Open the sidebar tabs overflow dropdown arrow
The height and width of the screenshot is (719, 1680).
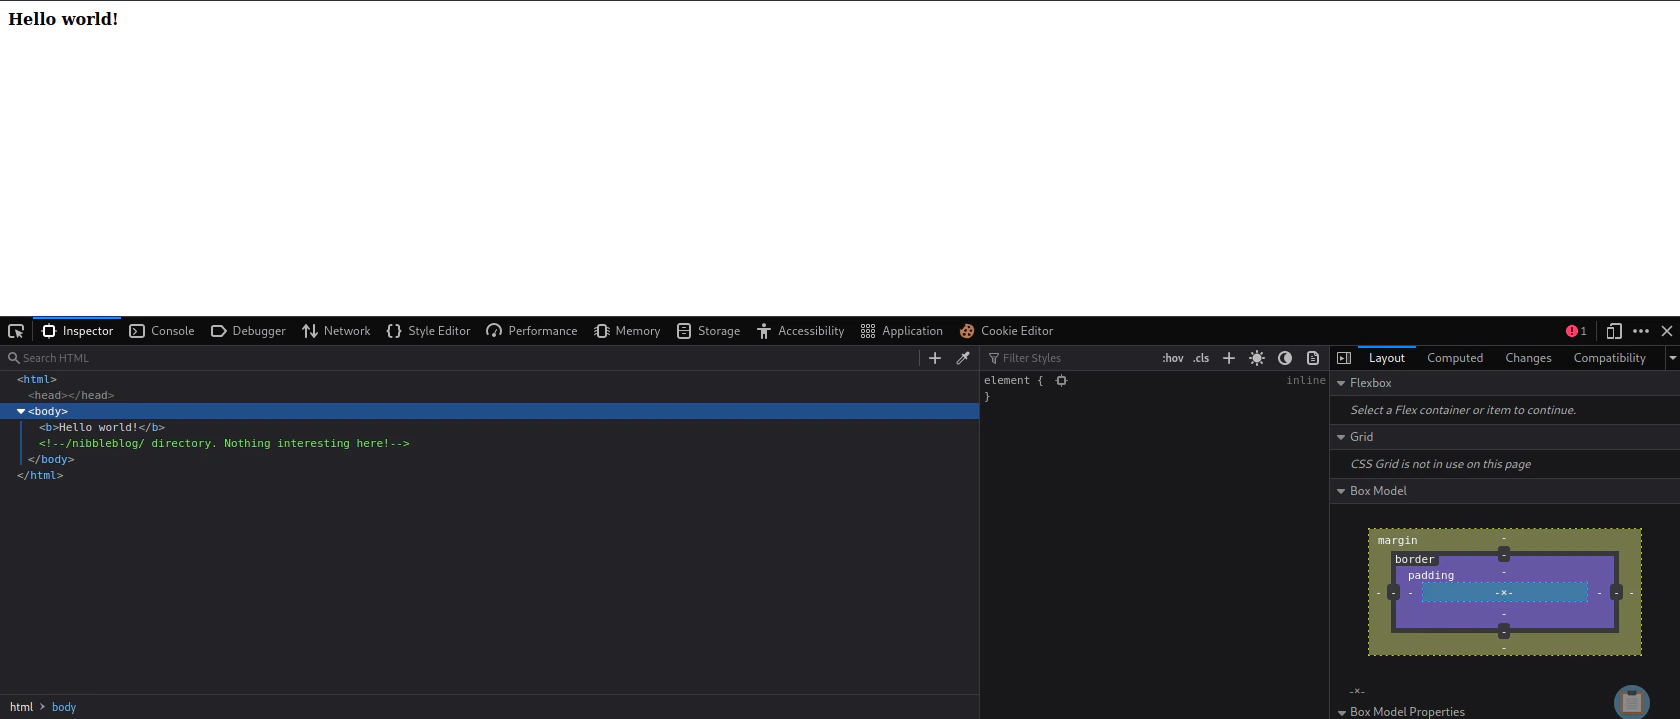[x=1672, y=358]
